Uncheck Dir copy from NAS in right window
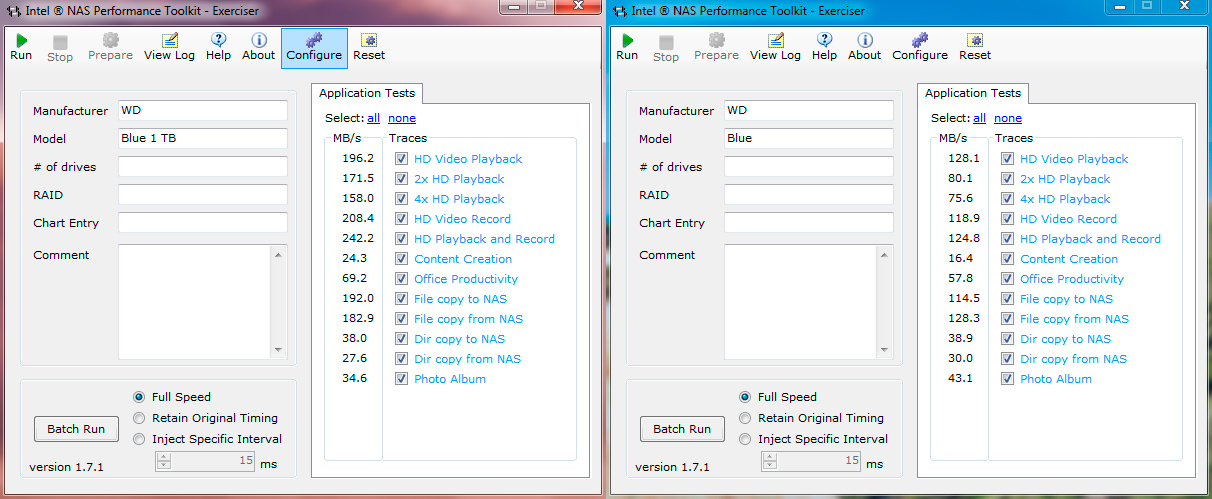Image resolution: width=1212 pixels, height=499 pixels. click(1007, 359)
